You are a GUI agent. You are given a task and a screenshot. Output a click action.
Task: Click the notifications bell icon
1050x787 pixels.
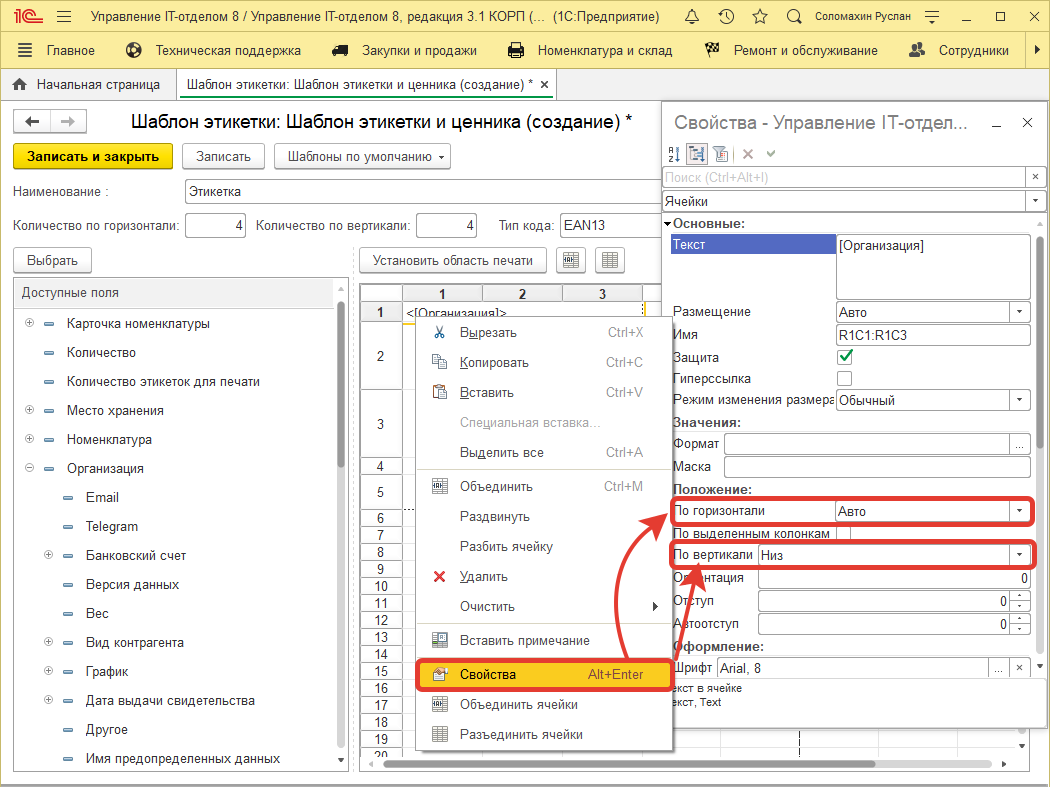pyautogui.click(x=692, y=18)
